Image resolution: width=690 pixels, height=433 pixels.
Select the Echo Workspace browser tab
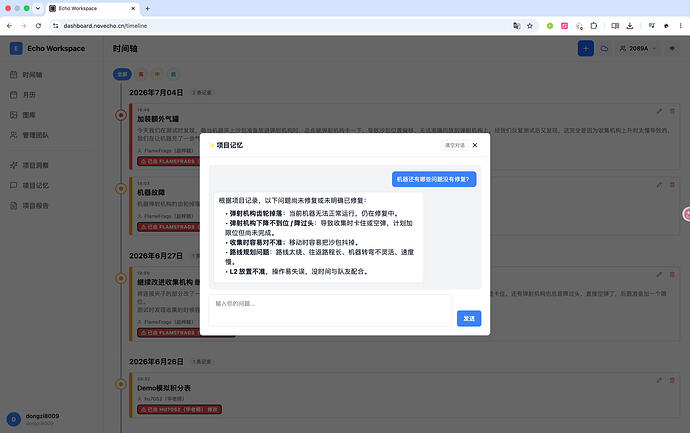click(x=92, y=8)
